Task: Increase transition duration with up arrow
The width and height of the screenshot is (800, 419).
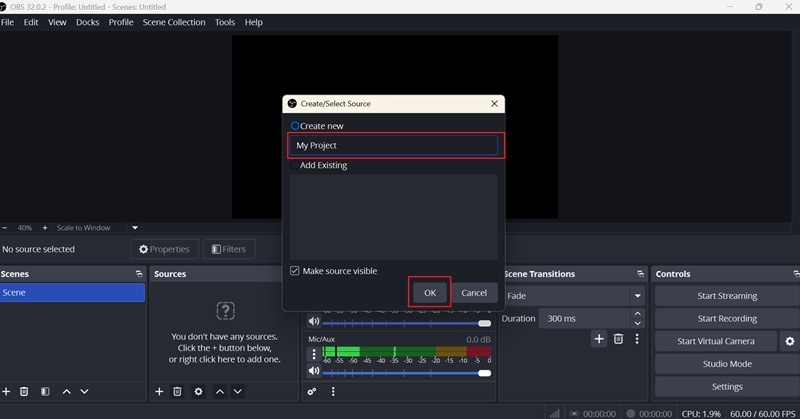Action: (637, 313)
